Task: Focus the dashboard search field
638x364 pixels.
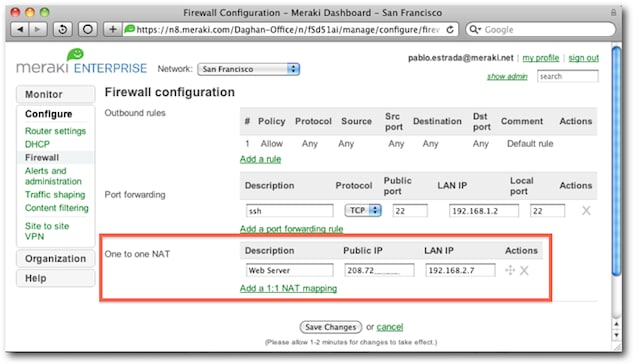Action: tap(568, 76)
